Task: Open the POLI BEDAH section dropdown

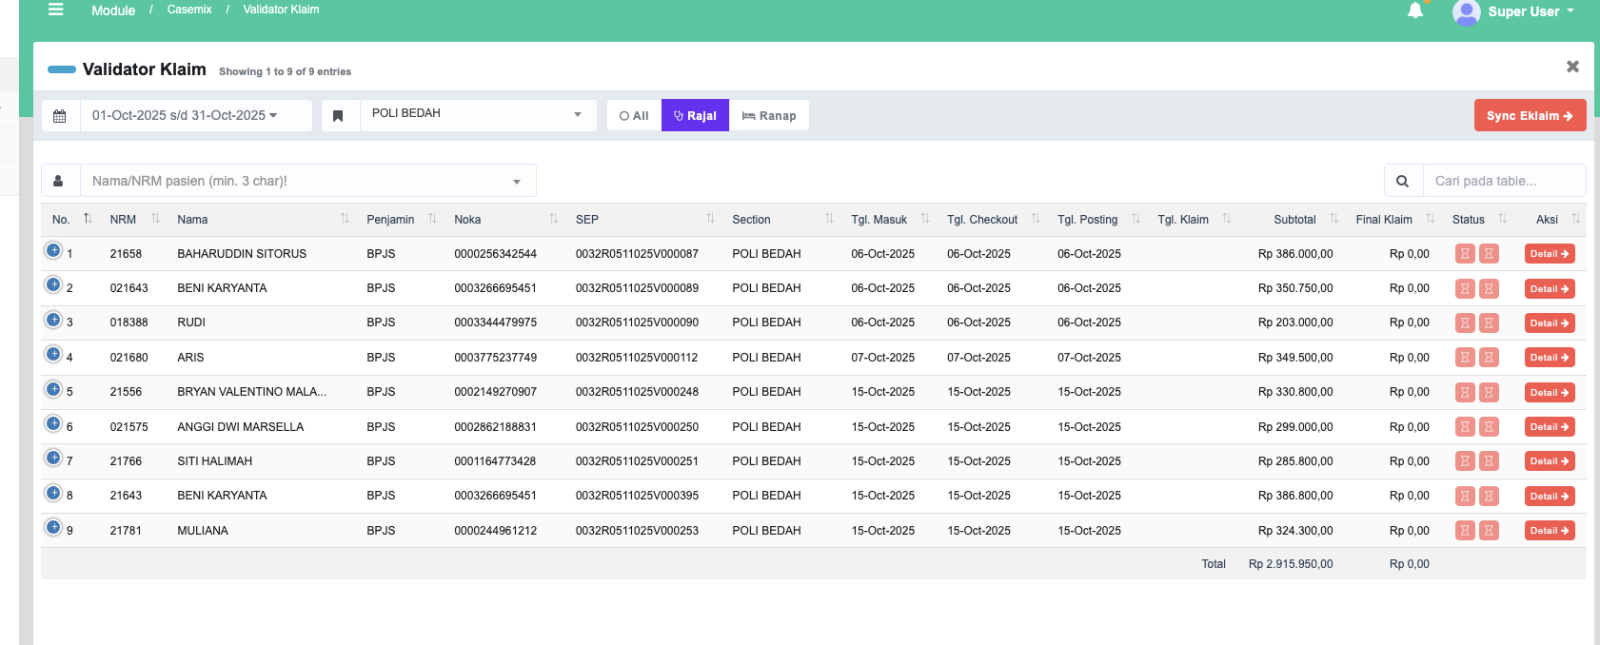Action: [477, 114]
